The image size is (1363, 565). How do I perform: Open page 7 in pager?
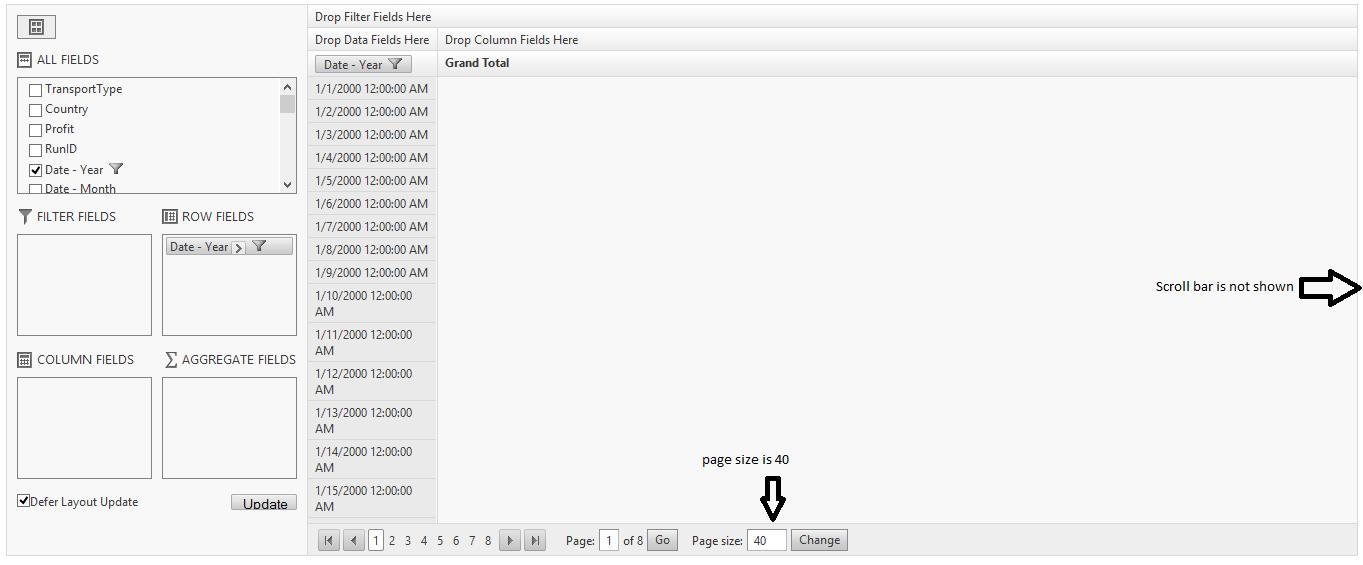pos(472,541)
